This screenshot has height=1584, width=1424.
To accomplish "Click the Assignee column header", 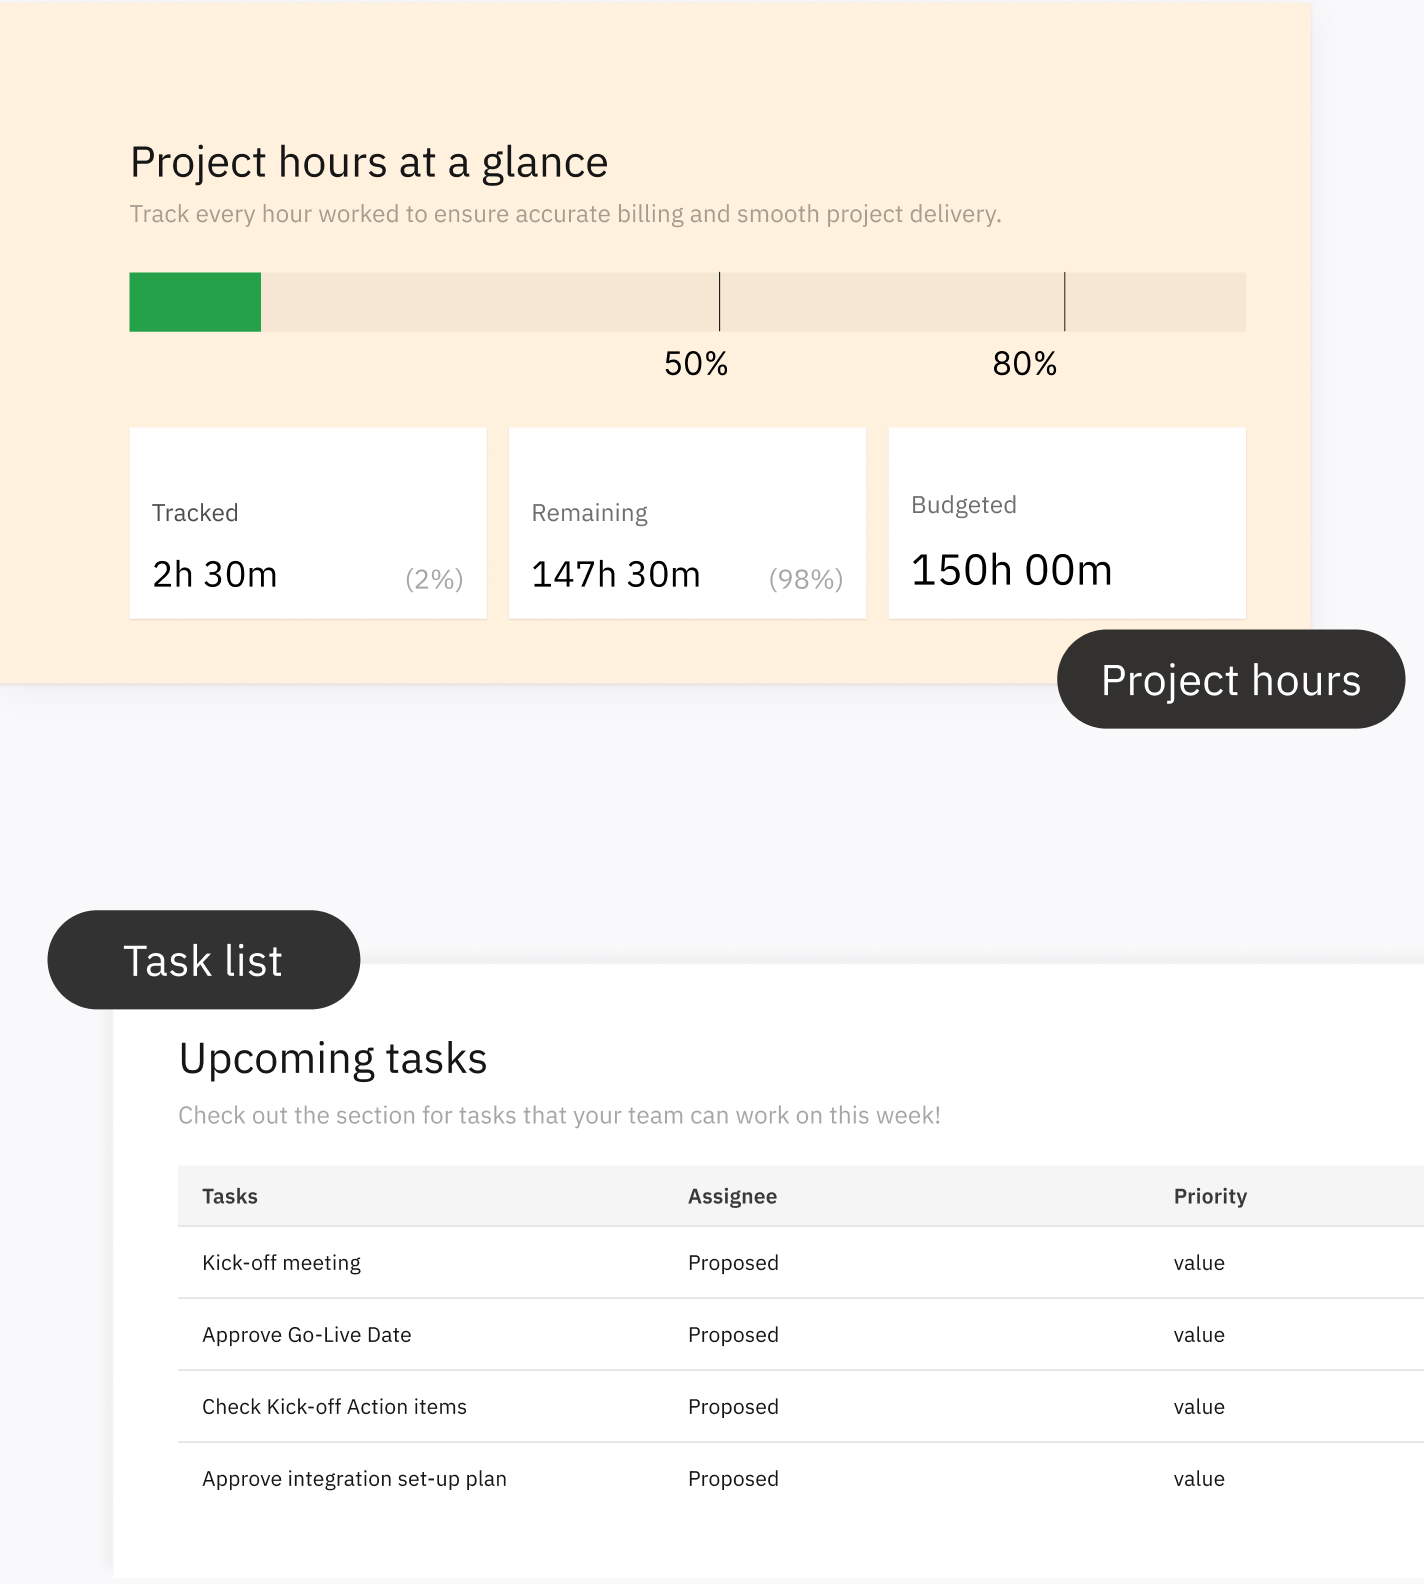I will tap(732, 1196).
